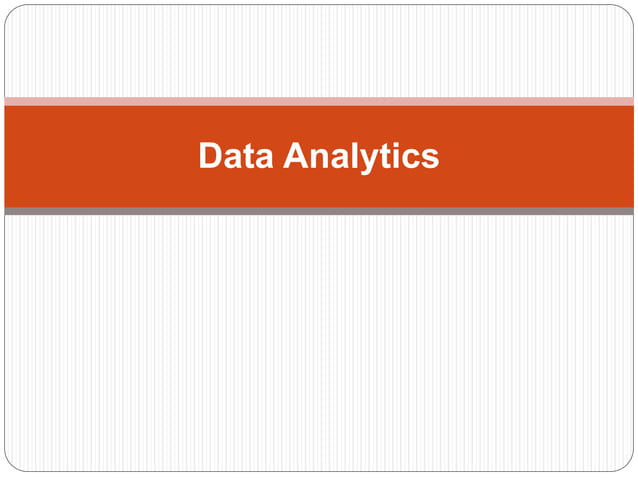Image resolution: width=638 pixels, height=478 pixels.
Task: Click the rounded bottom-left corner of slide
Action: click(x=12, y=464)
